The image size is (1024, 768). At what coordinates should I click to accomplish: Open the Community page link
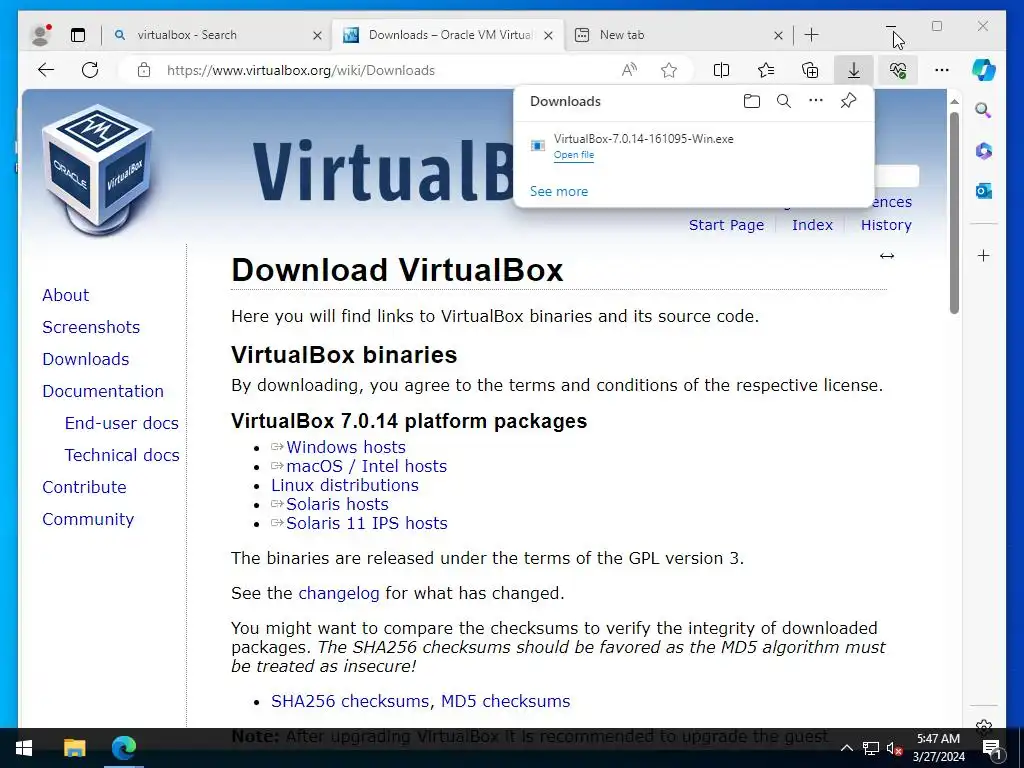point(88,519)
